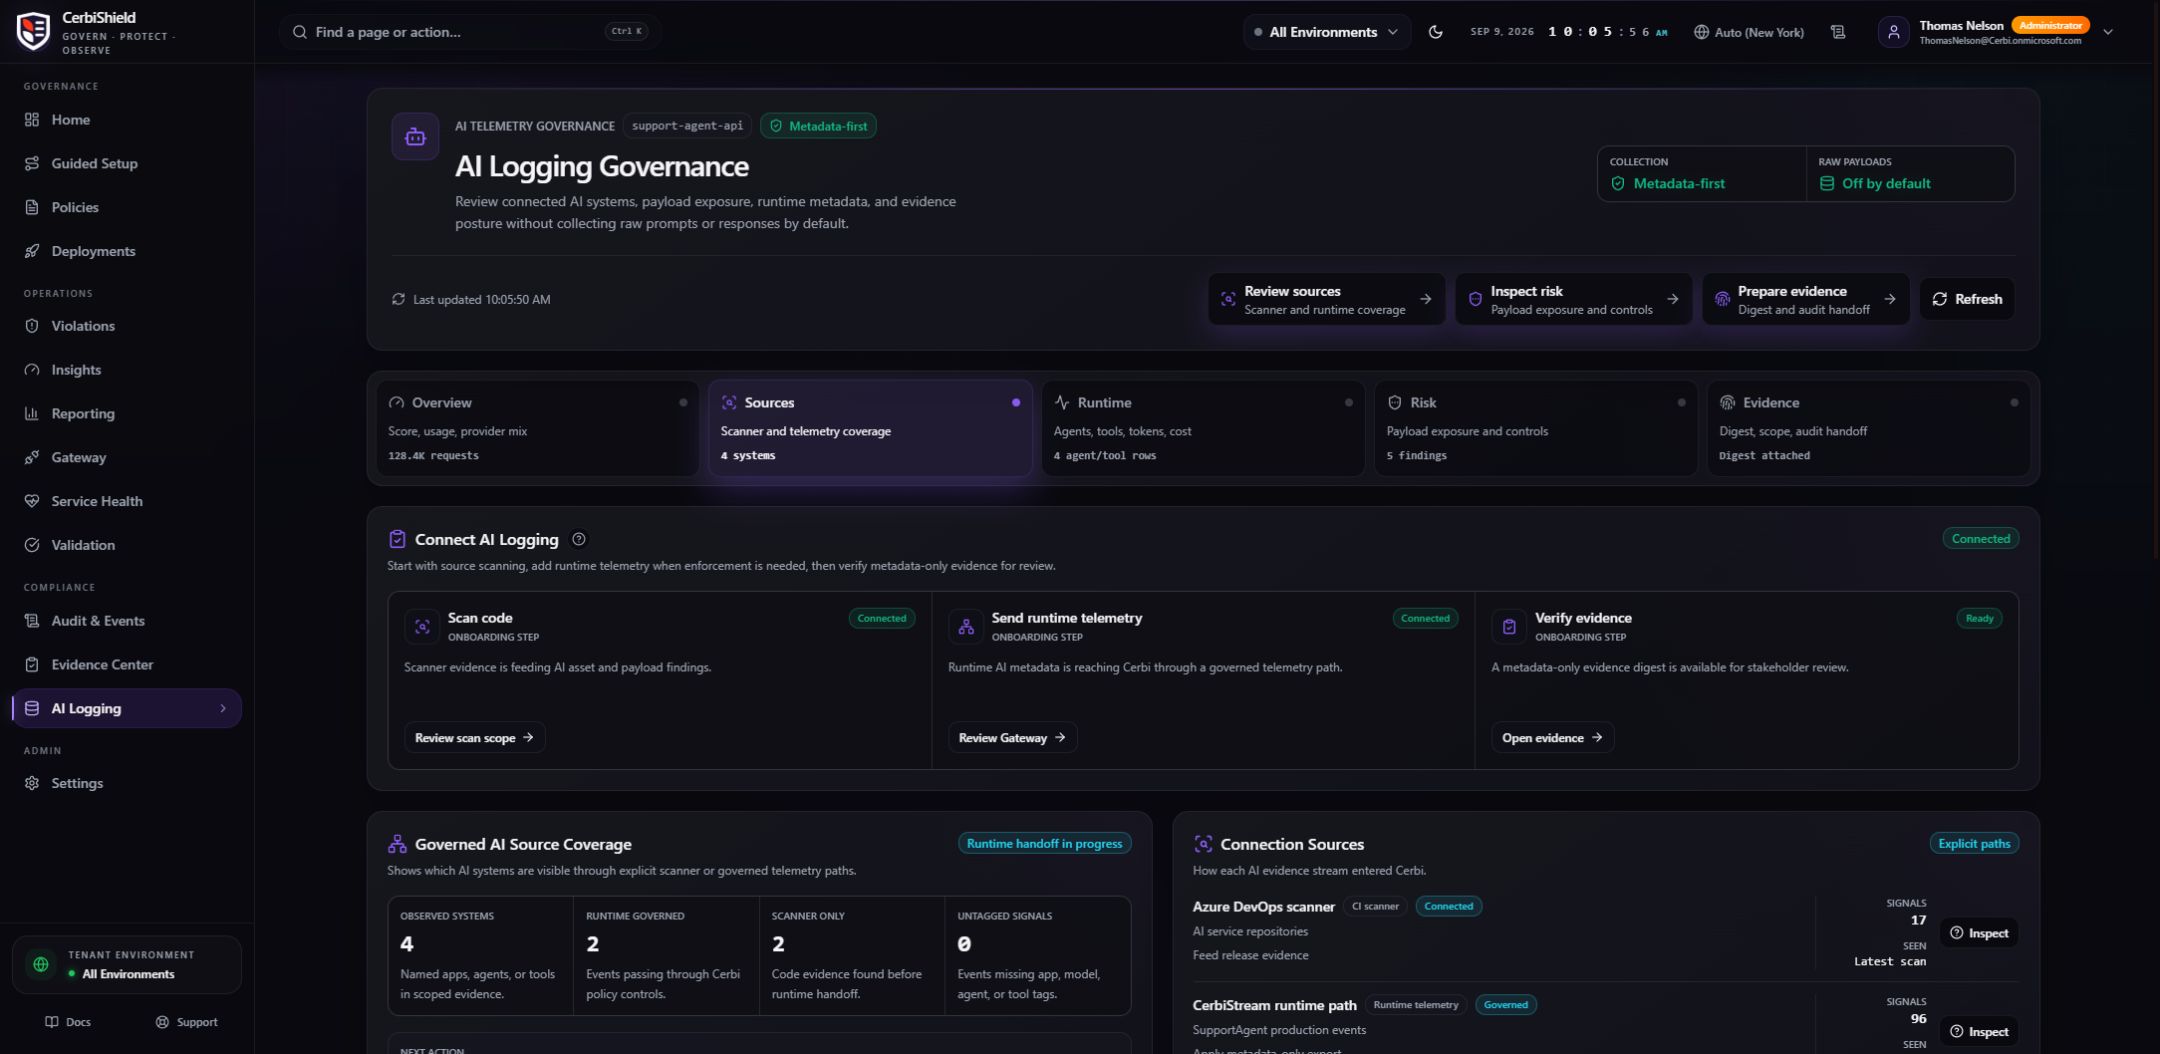The height and width of the screenshot is (1054, 2160).
Task: Open the Tenant Environment selector
Action: point(127,965)
